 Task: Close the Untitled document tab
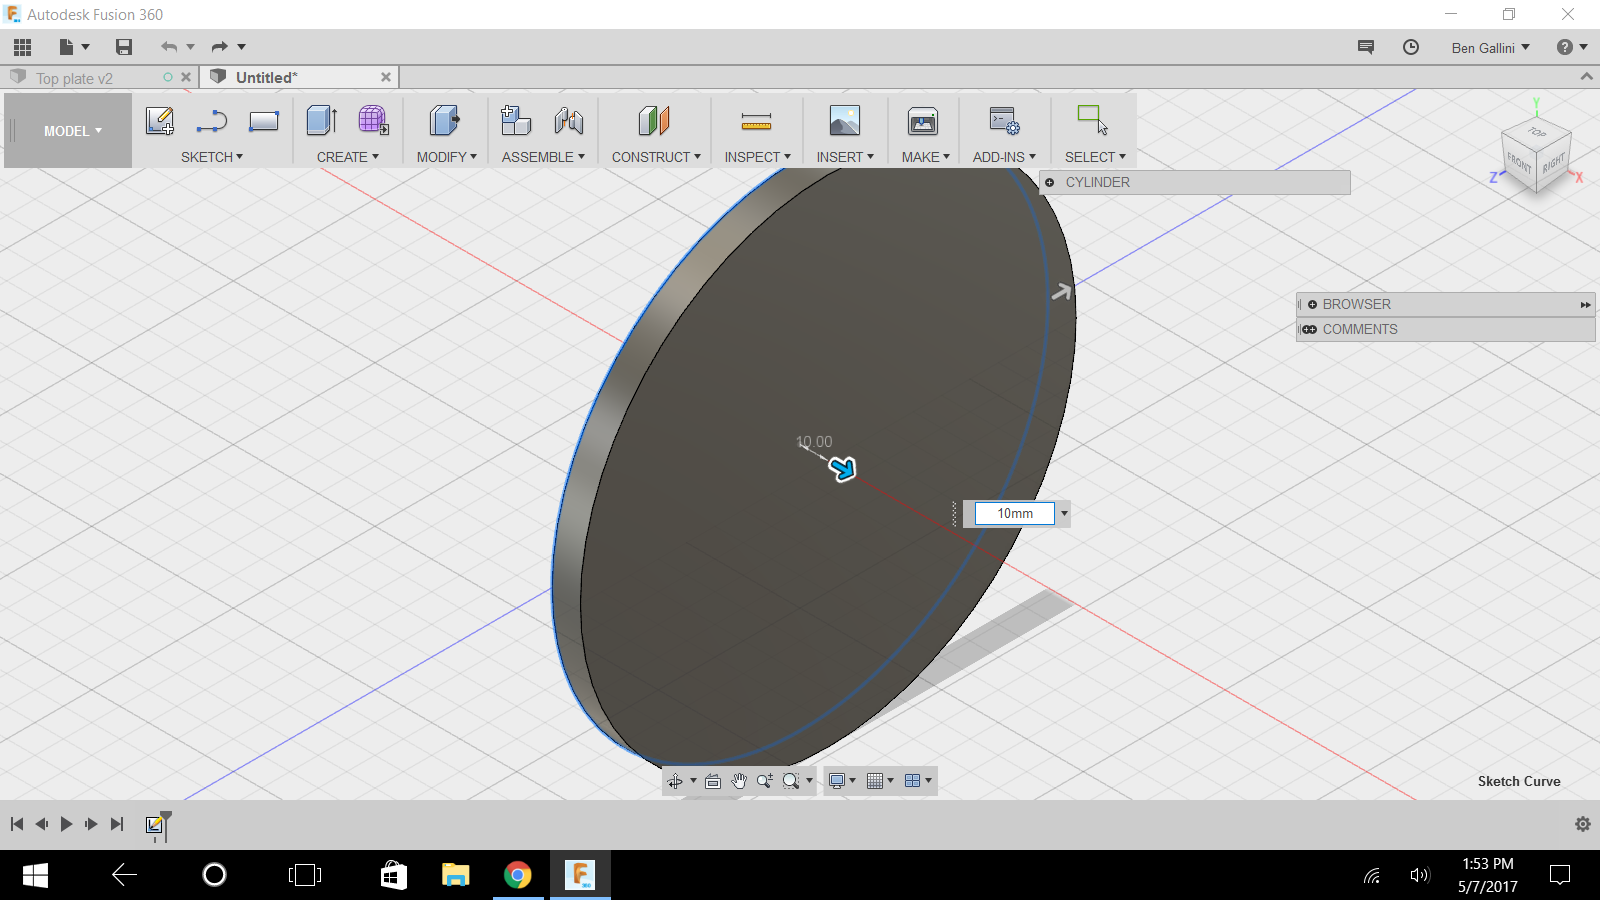[386, 77]
